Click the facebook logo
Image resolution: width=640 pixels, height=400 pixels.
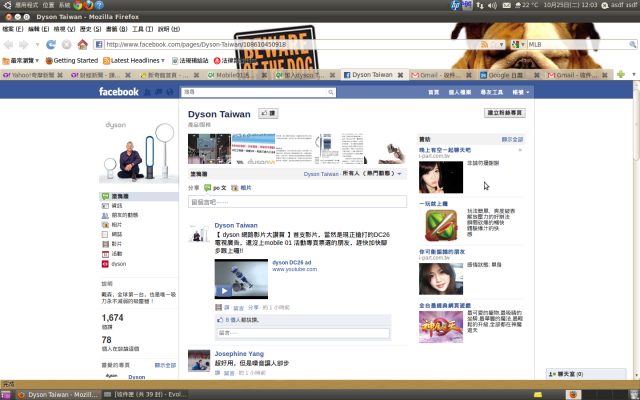tap(119, 92)
